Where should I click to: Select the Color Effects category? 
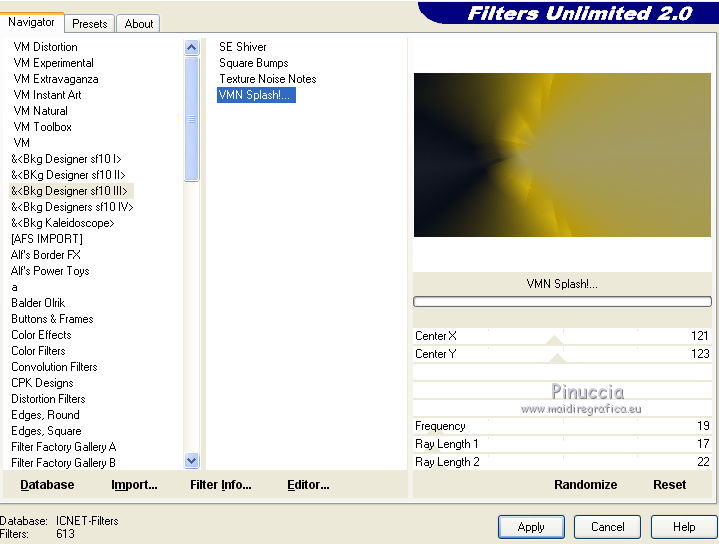tap(41, 335)
